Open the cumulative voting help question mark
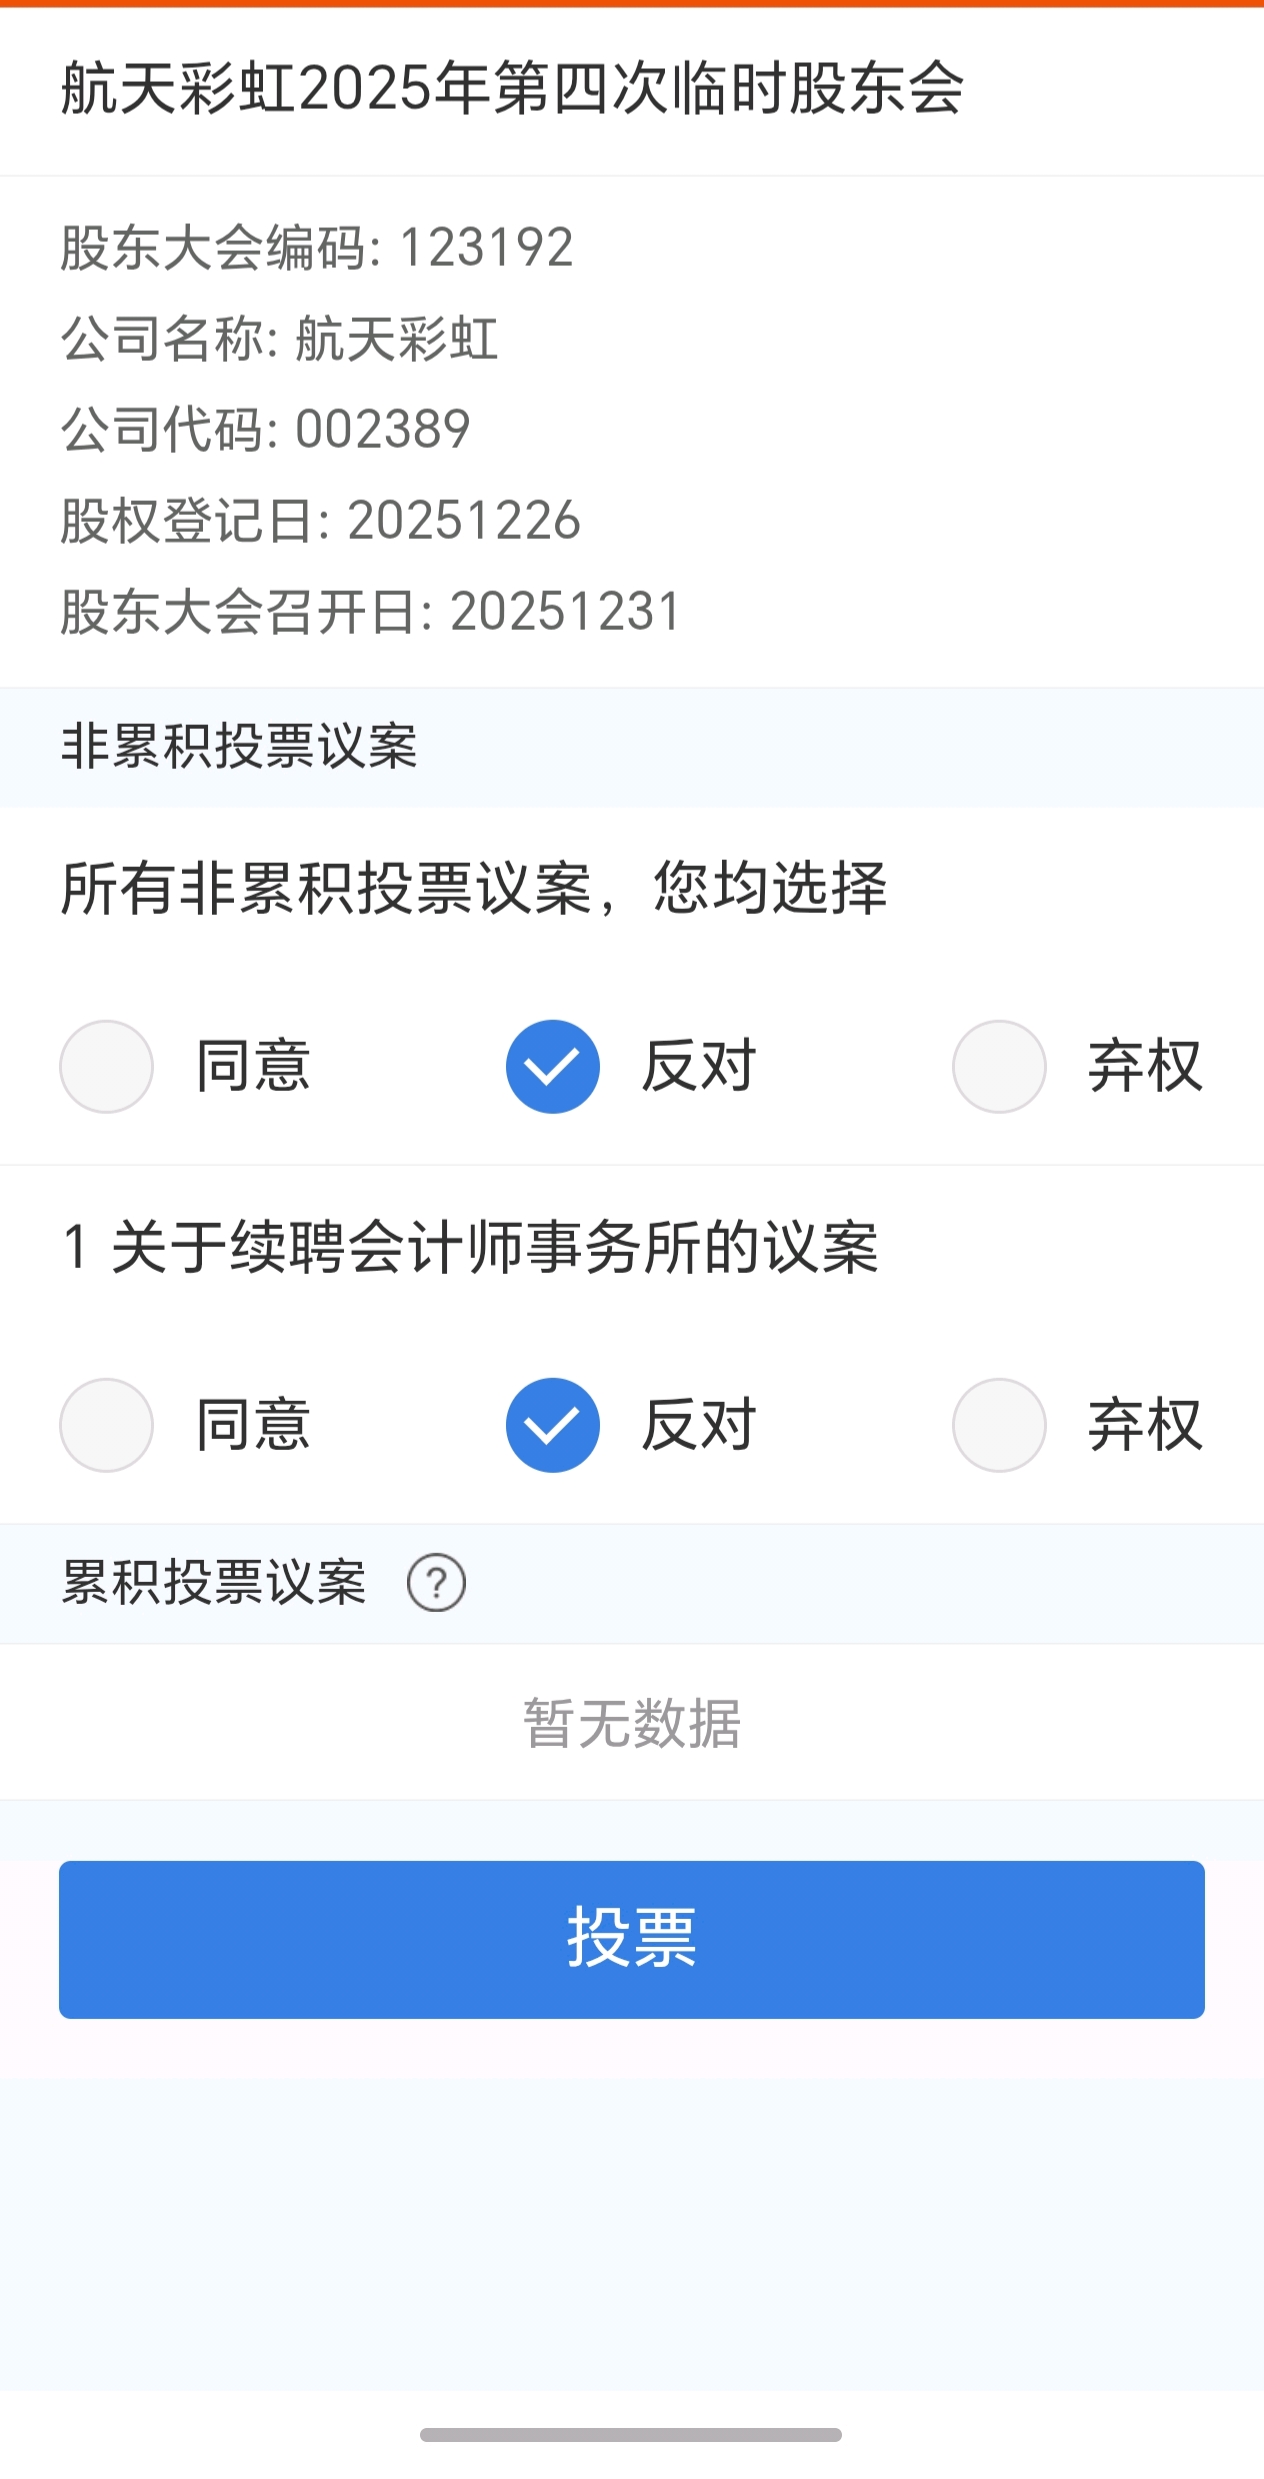Viewport: 1264px width, 2479px height. pyautogui.click(x=436, y=1583)
